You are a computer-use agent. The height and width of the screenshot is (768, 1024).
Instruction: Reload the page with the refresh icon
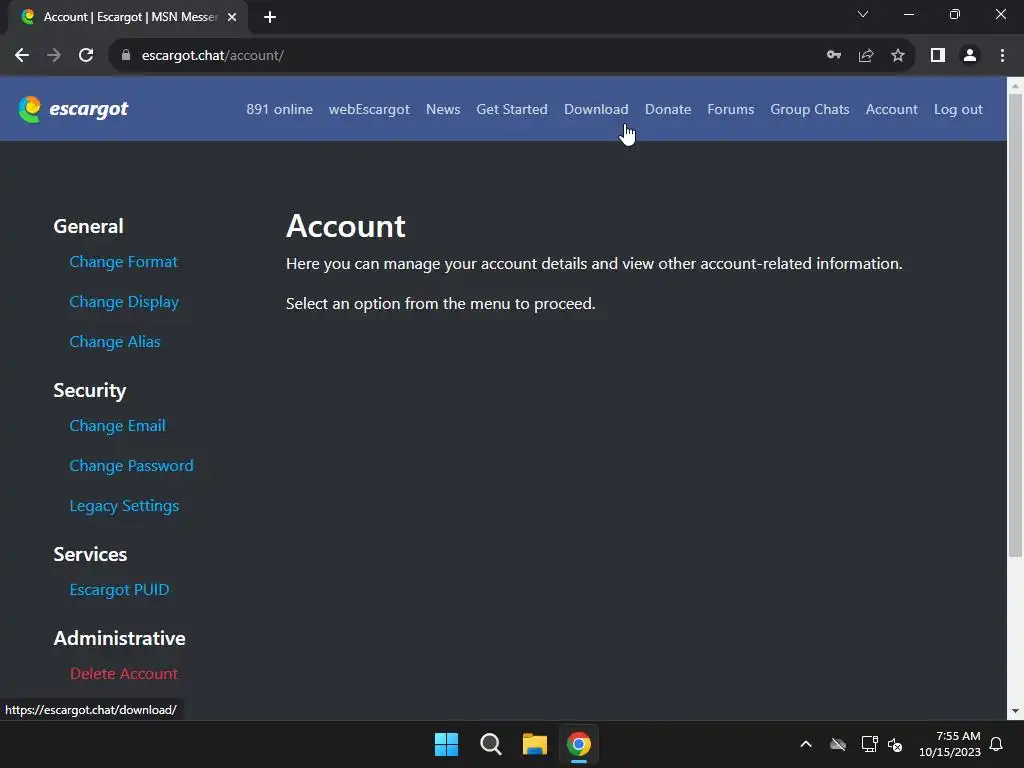86,56
